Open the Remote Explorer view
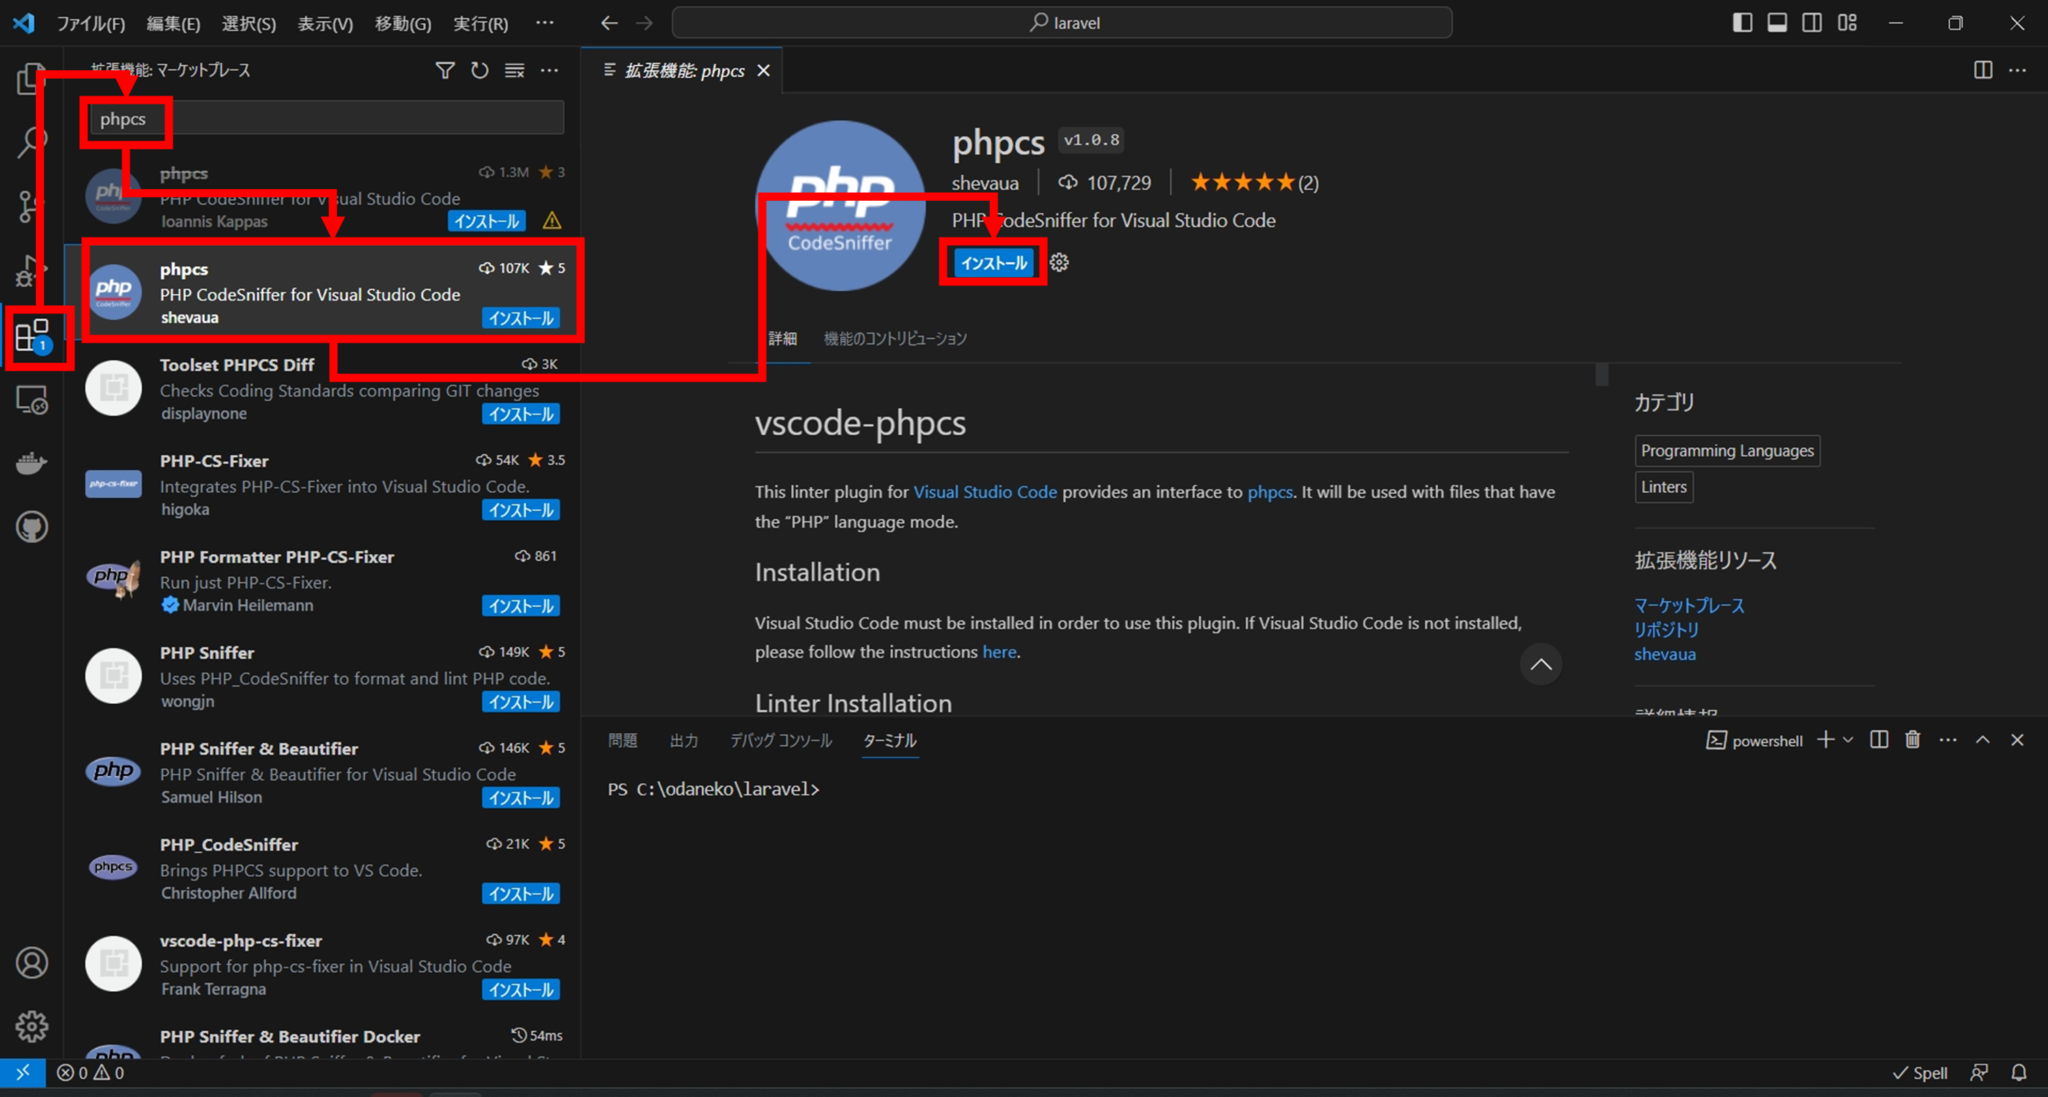Viewport: 2048px width, 1097px height. (31, 401)
